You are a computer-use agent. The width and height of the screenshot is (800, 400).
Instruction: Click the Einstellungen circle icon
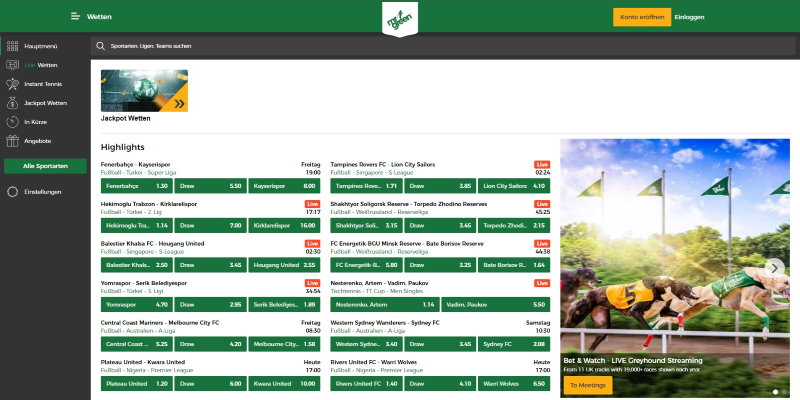pos(13,192)
